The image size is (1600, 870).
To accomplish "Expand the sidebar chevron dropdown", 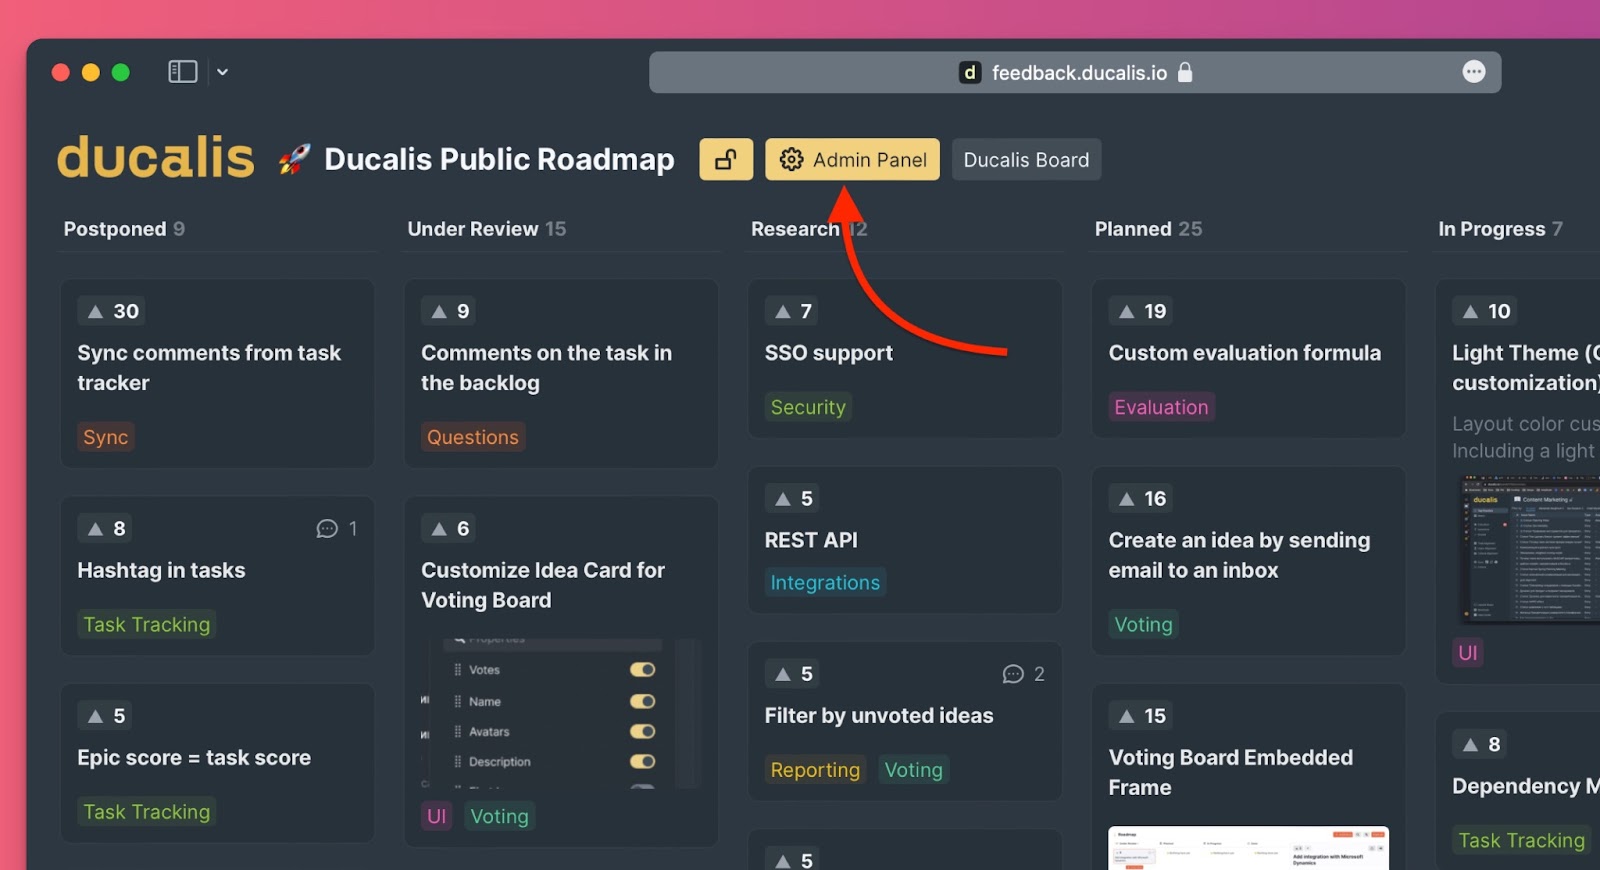I will (222, 72).
